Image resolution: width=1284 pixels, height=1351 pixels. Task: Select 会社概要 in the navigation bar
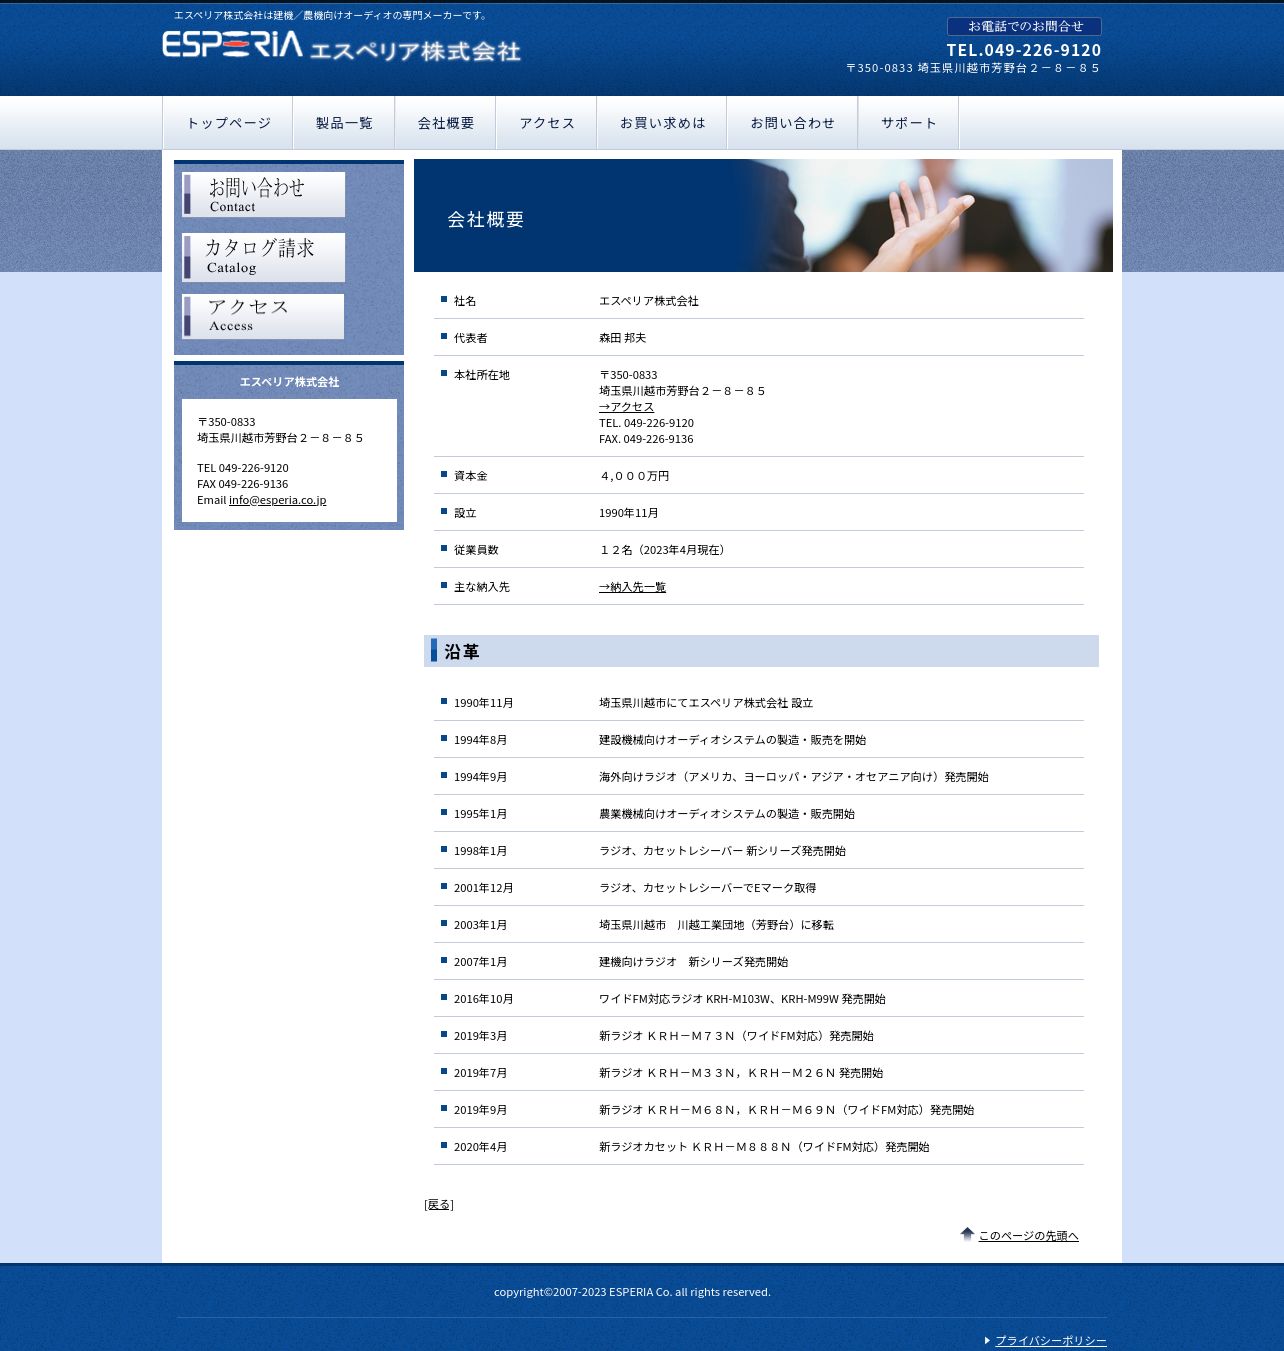pyautogui.click(x=446, y=123)
